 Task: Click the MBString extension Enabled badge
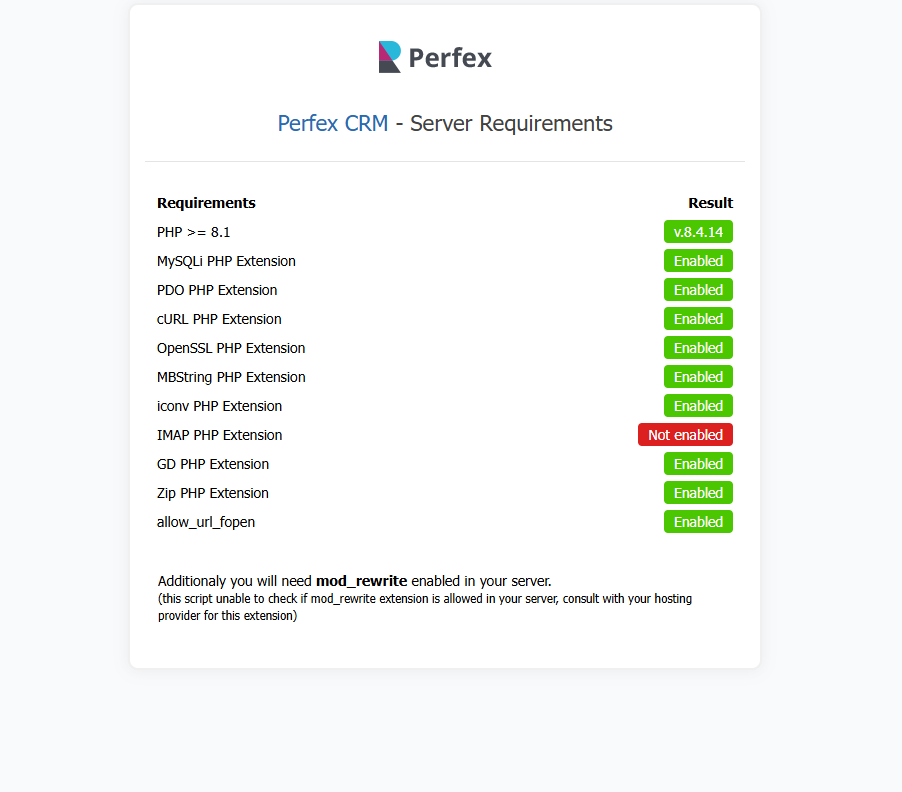(698, 377)
